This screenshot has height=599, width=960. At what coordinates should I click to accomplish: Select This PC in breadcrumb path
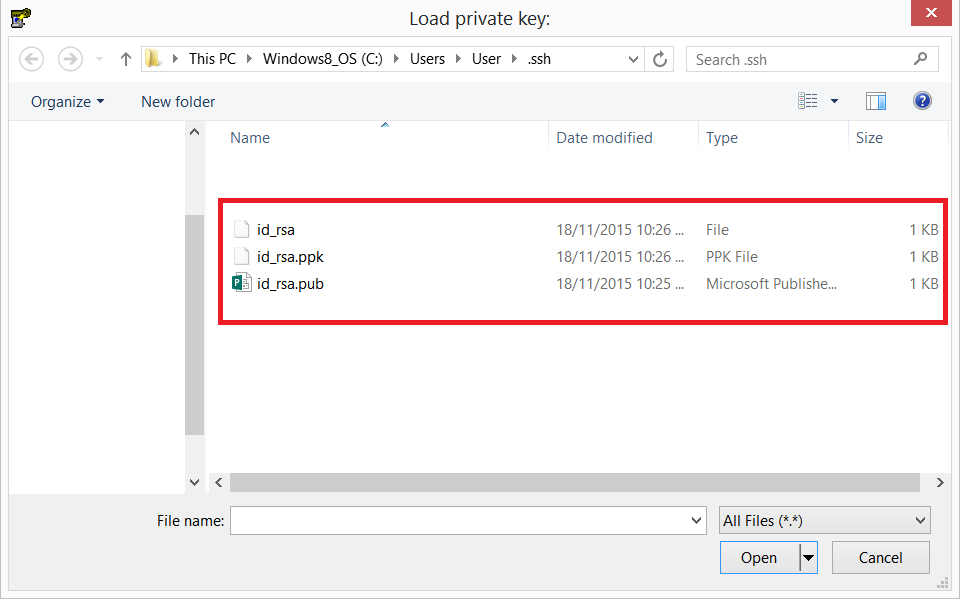click(x=212, y=59)
